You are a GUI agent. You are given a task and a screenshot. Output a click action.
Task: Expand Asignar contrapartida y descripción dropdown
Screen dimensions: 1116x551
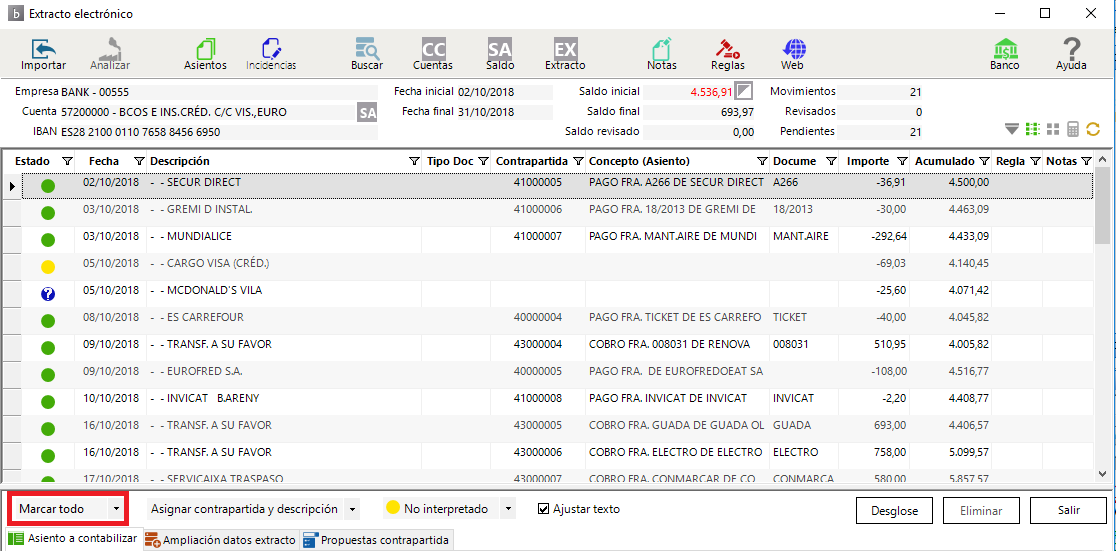(352, 509)
